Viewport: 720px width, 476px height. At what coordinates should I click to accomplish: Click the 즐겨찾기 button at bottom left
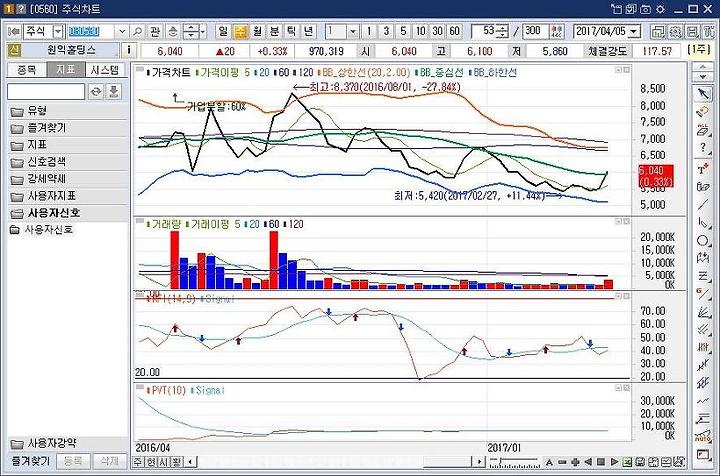[x=31, y=461]
